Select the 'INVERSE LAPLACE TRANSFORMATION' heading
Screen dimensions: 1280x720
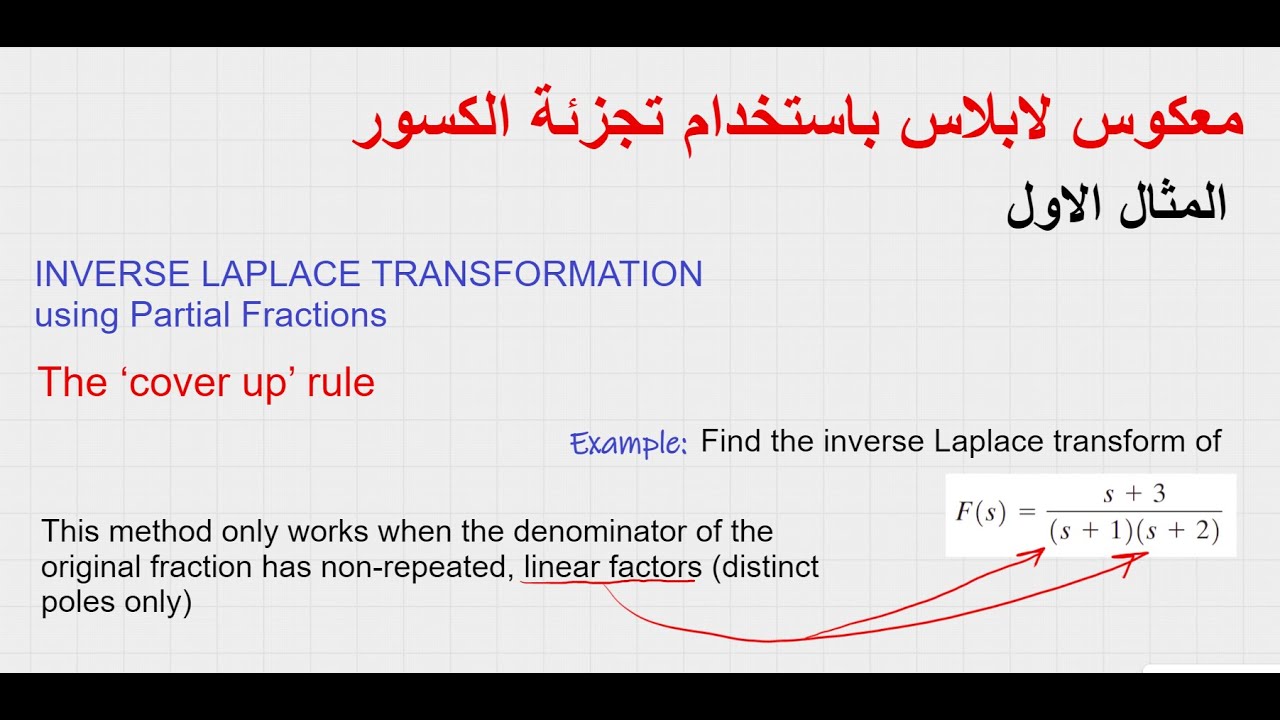coord(369,274)
